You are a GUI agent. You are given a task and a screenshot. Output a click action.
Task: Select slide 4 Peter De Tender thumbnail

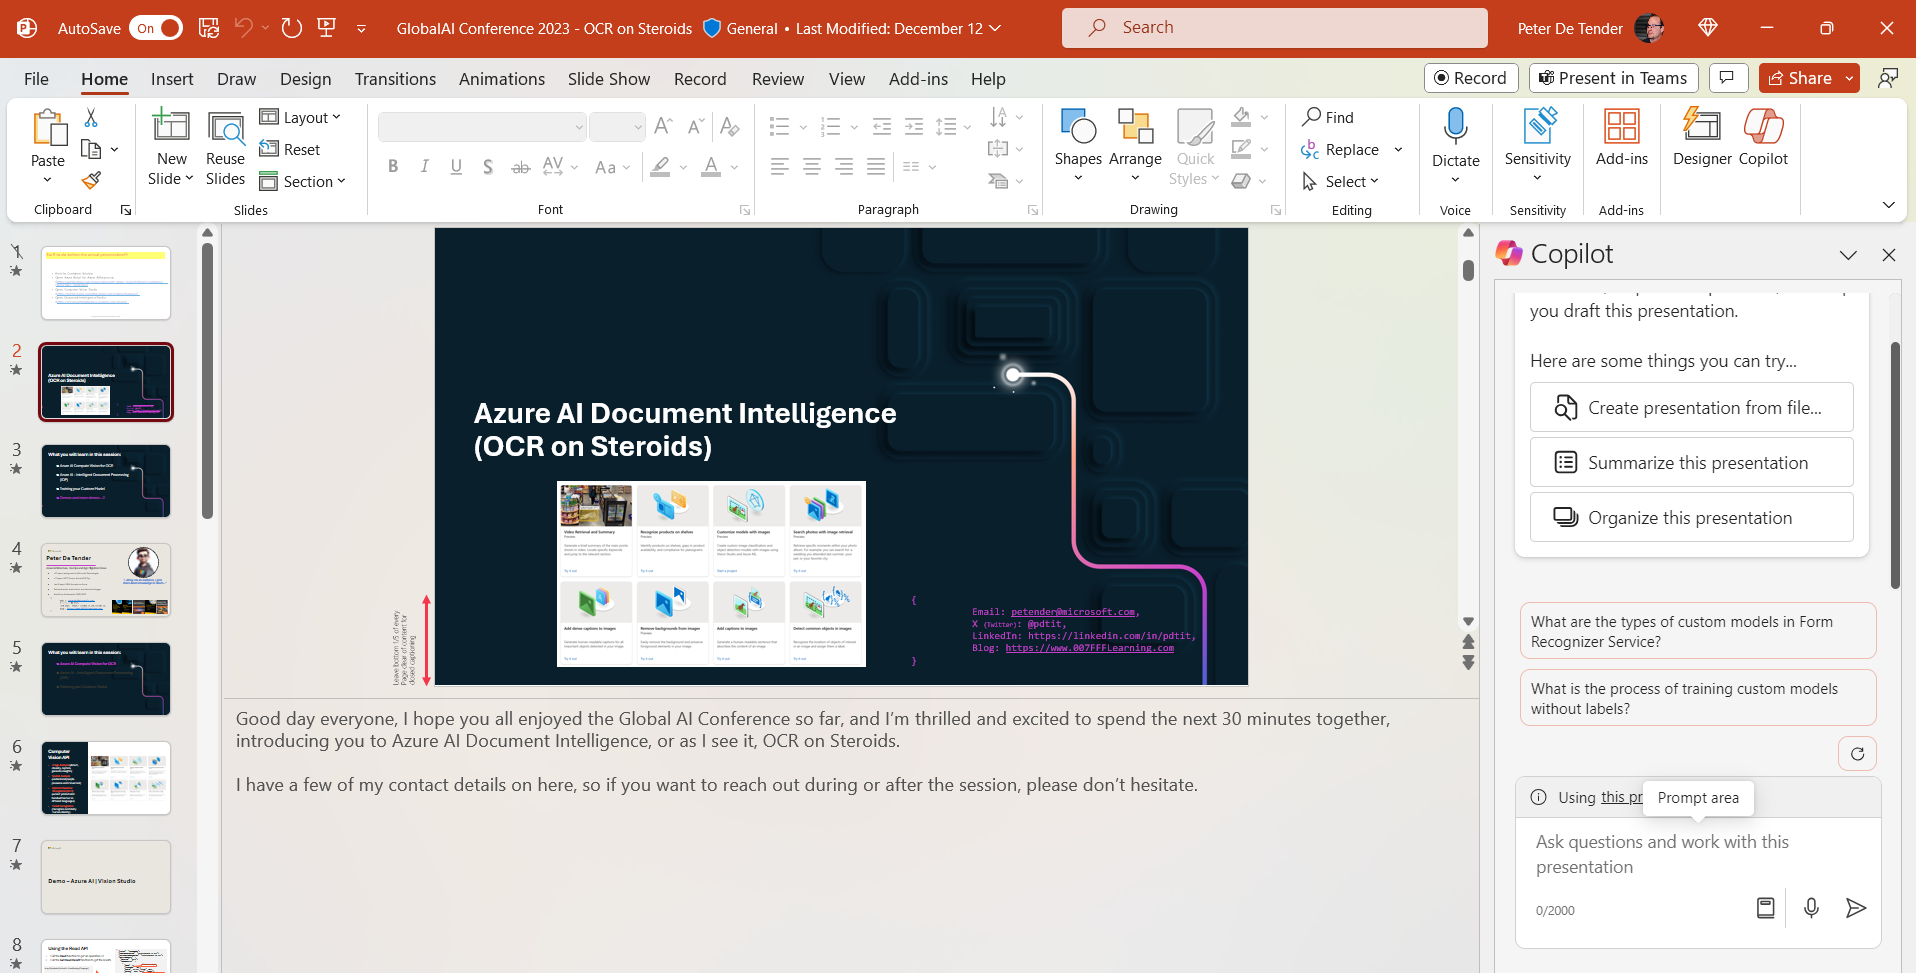(106, 580)
